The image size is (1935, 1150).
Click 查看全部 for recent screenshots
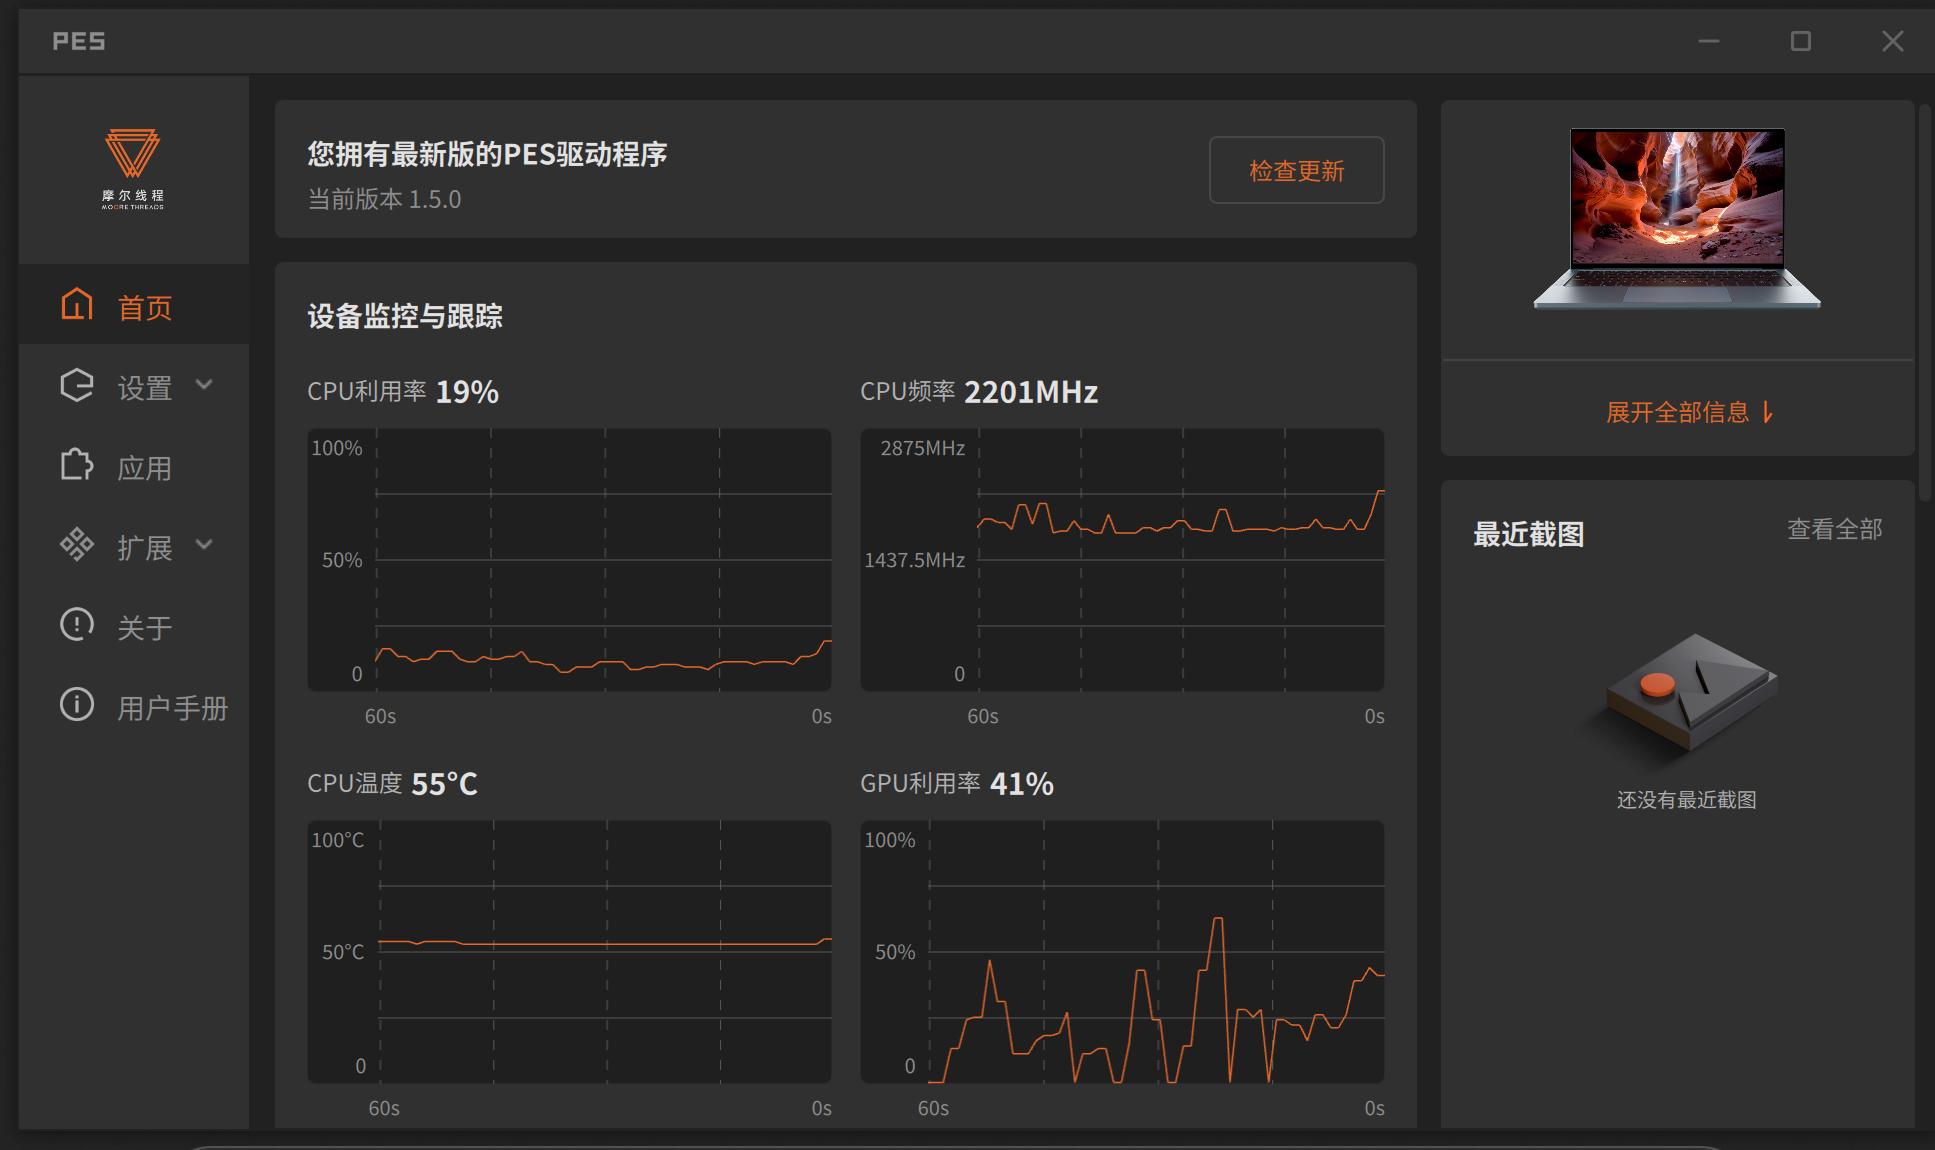[x=1835, y=529]
